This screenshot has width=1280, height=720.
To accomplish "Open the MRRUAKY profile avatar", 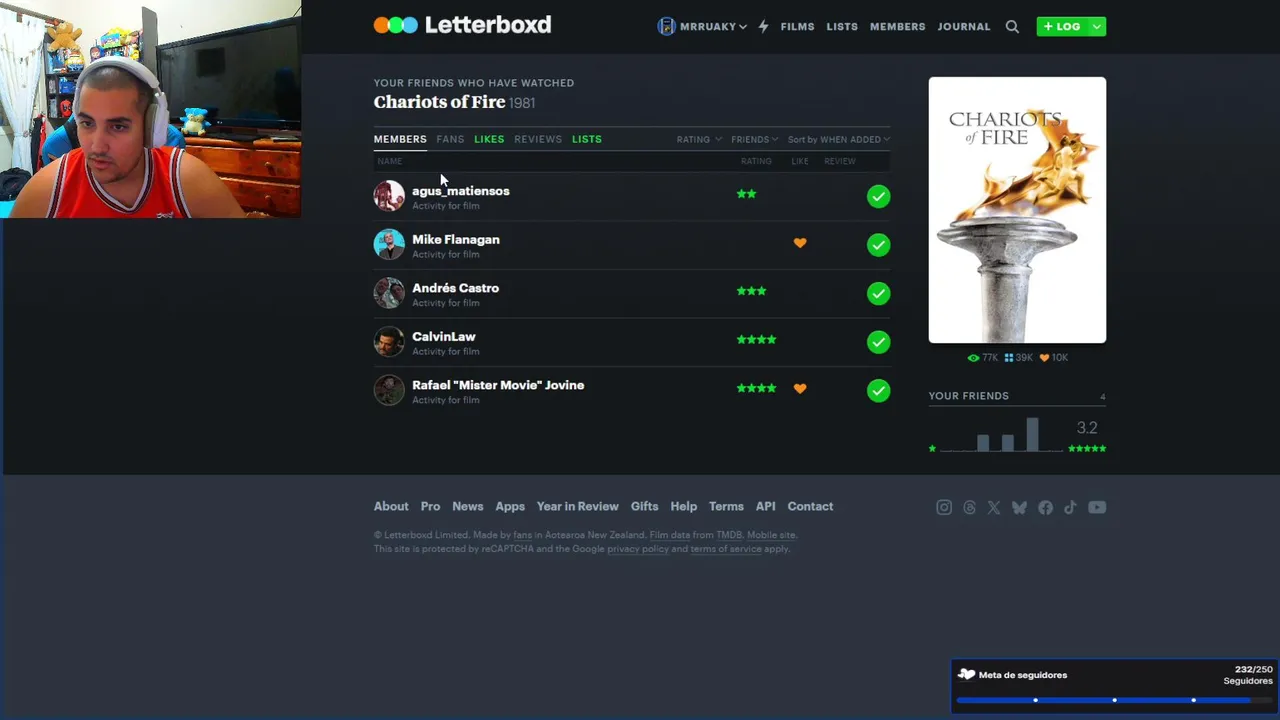I will pos(666,26).
